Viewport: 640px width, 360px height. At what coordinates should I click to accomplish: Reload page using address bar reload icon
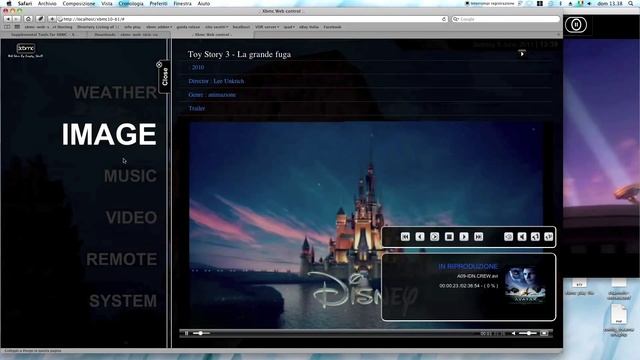click(444, 19)
